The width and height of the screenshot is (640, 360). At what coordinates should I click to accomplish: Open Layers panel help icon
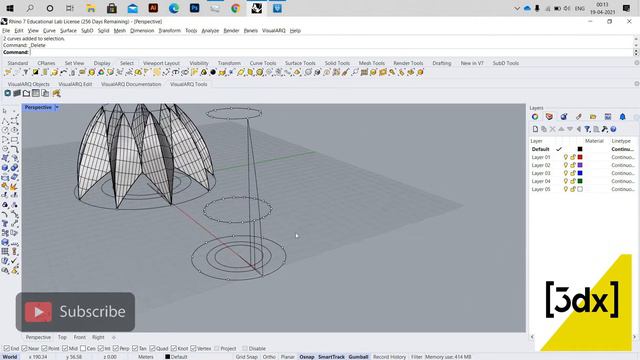click(613, 129)
